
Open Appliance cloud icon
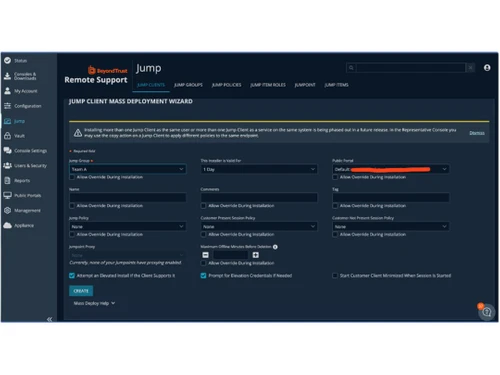(x=7, y=225)
